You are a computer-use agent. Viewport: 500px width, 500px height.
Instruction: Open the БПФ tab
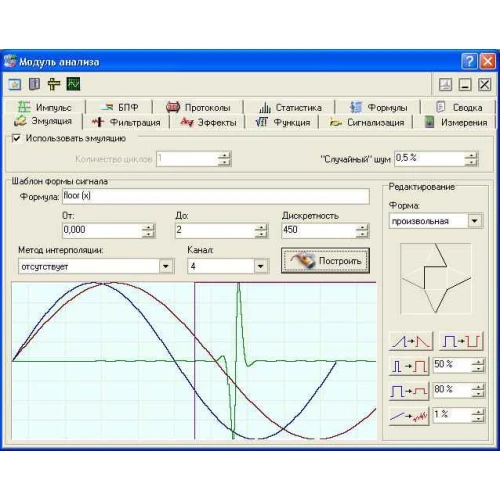point(119,107)
